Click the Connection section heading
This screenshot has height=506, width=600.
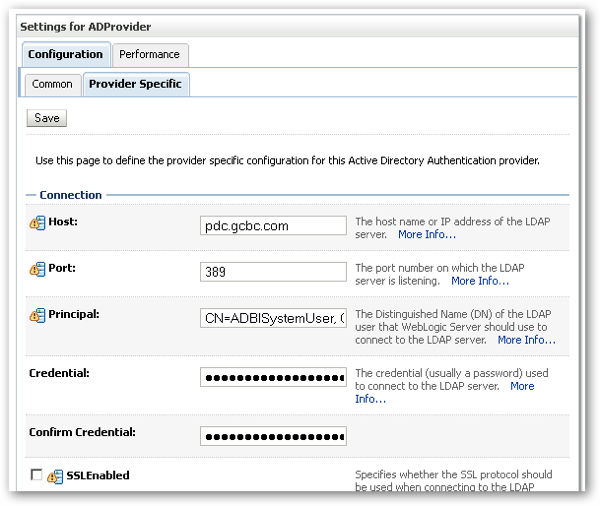pos(71,195)
